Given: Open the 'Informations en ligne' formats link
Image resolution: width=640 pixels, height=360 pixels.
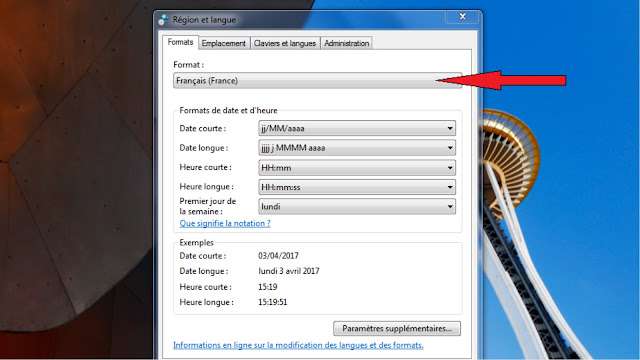Looking at the screenshot, I should click(x=298, y=345).
